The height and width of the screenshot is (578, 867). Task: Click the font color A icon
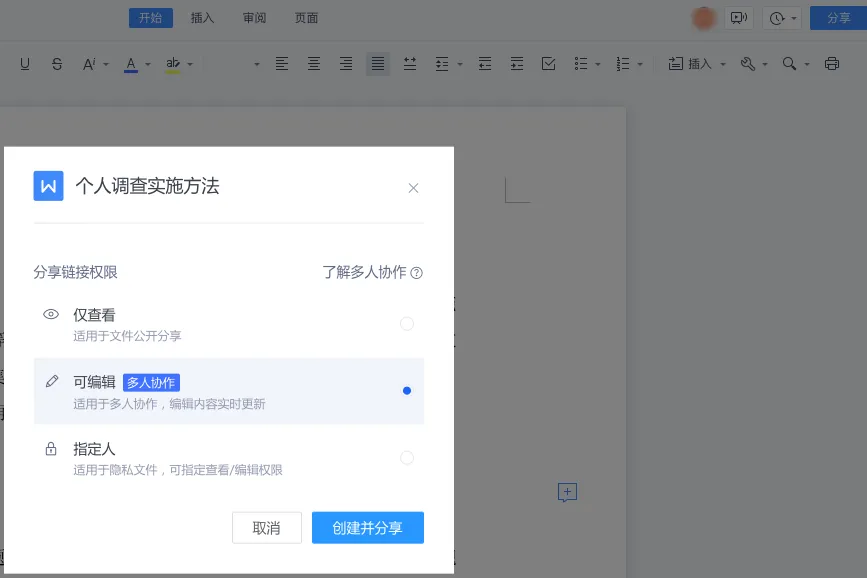coord(131,64)
